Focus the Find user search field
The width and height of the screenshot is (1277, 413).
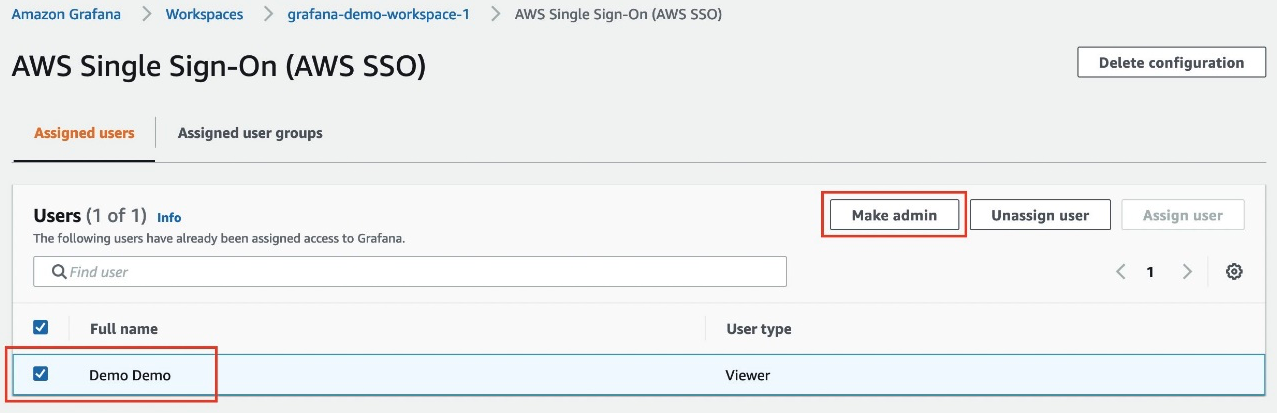410,272
